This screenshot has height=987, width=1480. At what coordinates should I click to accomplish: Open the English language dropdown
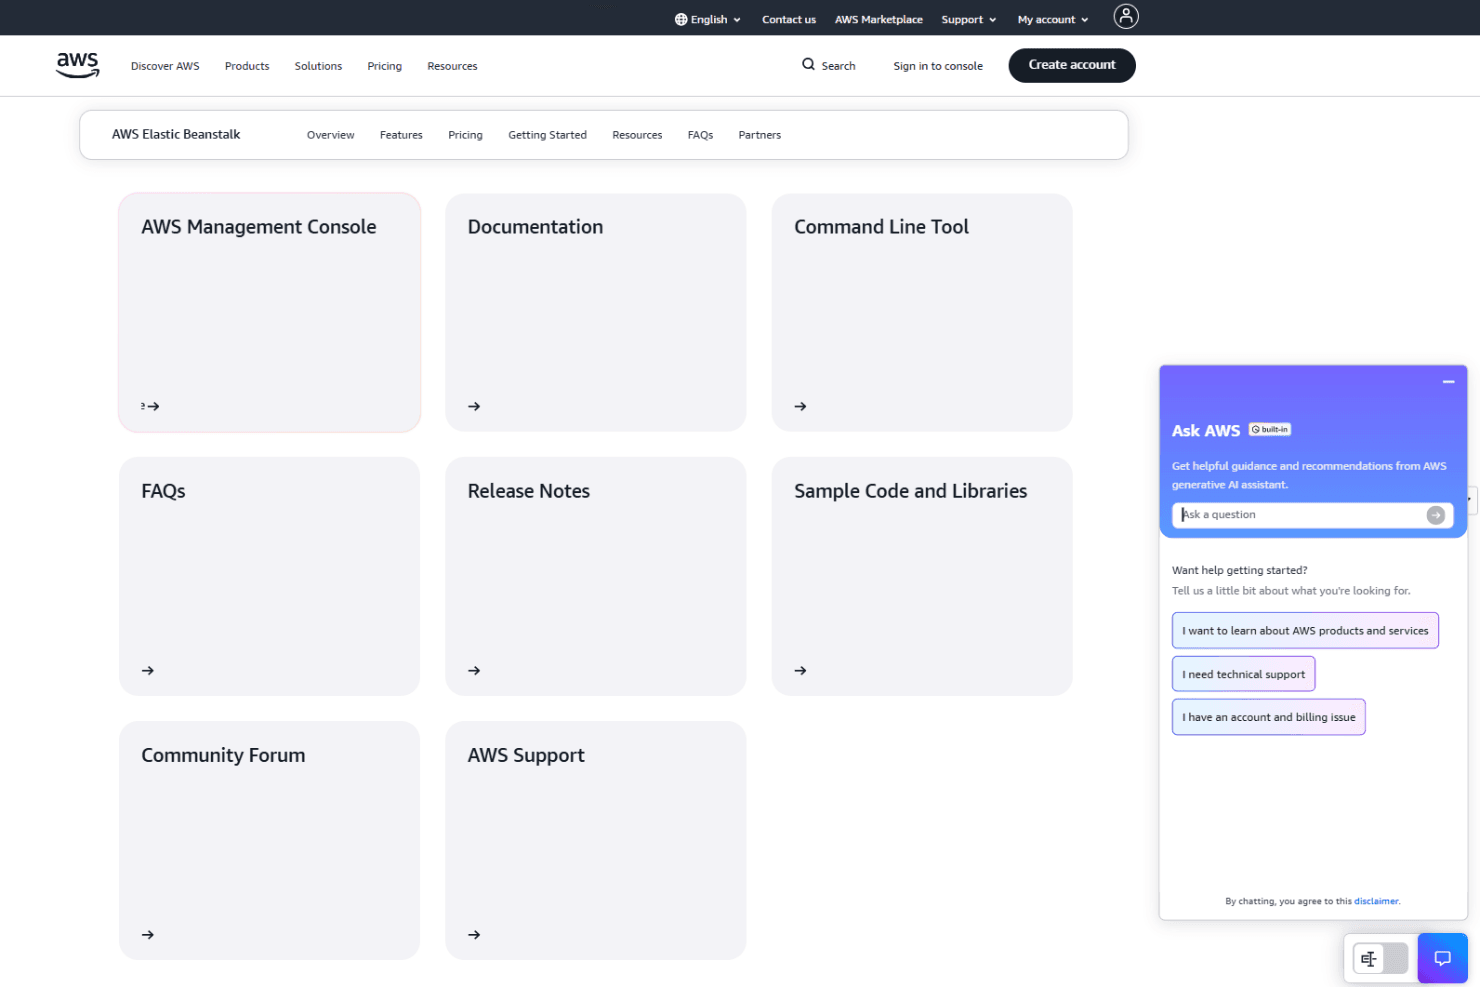tap(708, 19)
